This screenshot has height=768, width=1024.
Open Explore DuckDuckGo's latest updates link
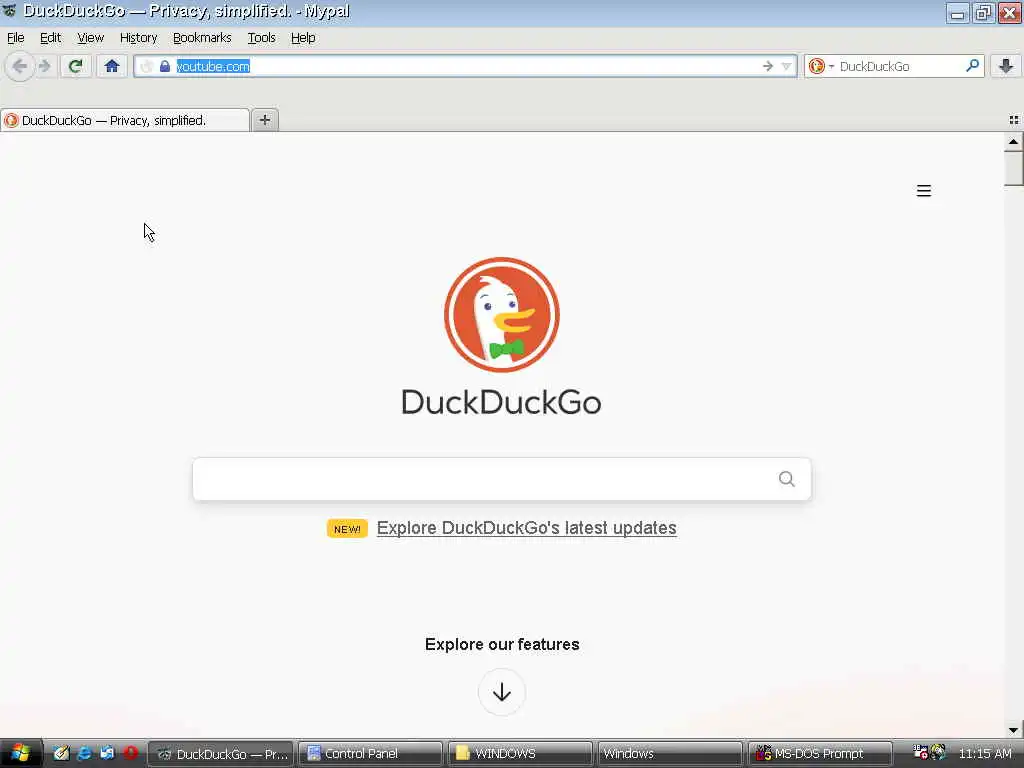pos(526,528)
